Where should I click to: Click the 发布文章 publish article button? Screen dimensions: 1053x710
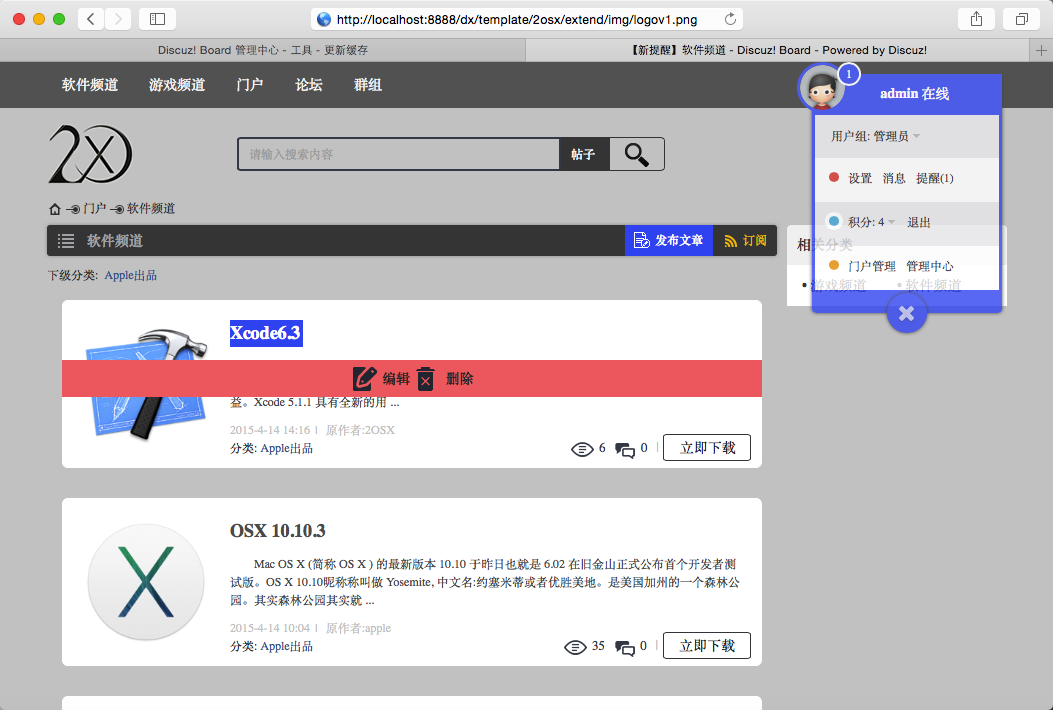pos(669,240)
